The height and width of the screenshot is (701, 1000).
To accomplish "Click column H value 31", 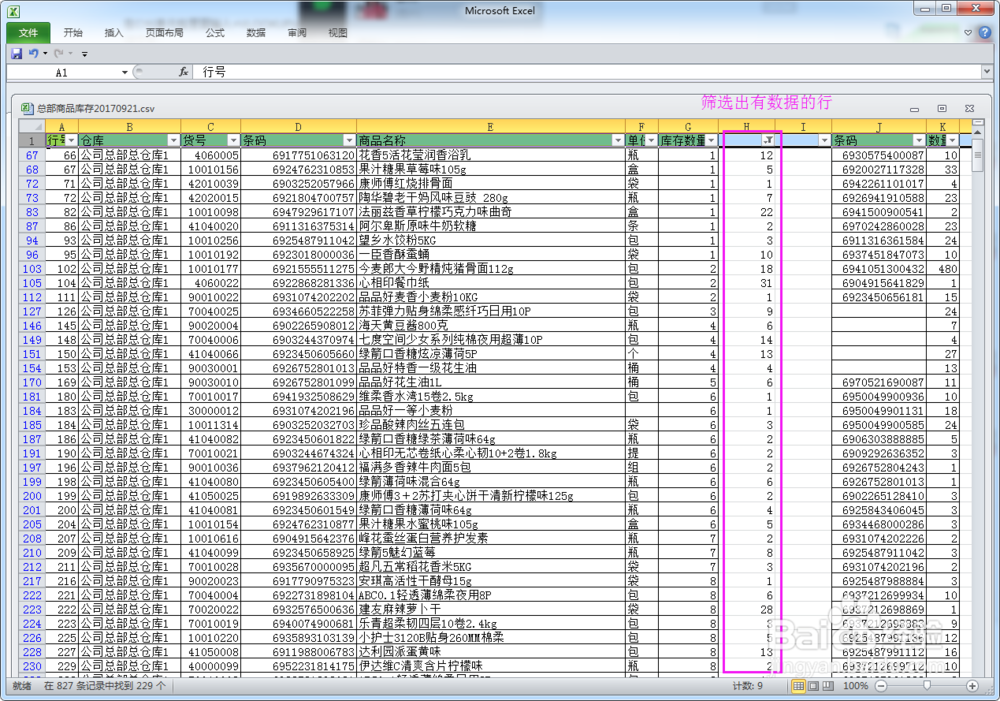I will click(746, 283).
